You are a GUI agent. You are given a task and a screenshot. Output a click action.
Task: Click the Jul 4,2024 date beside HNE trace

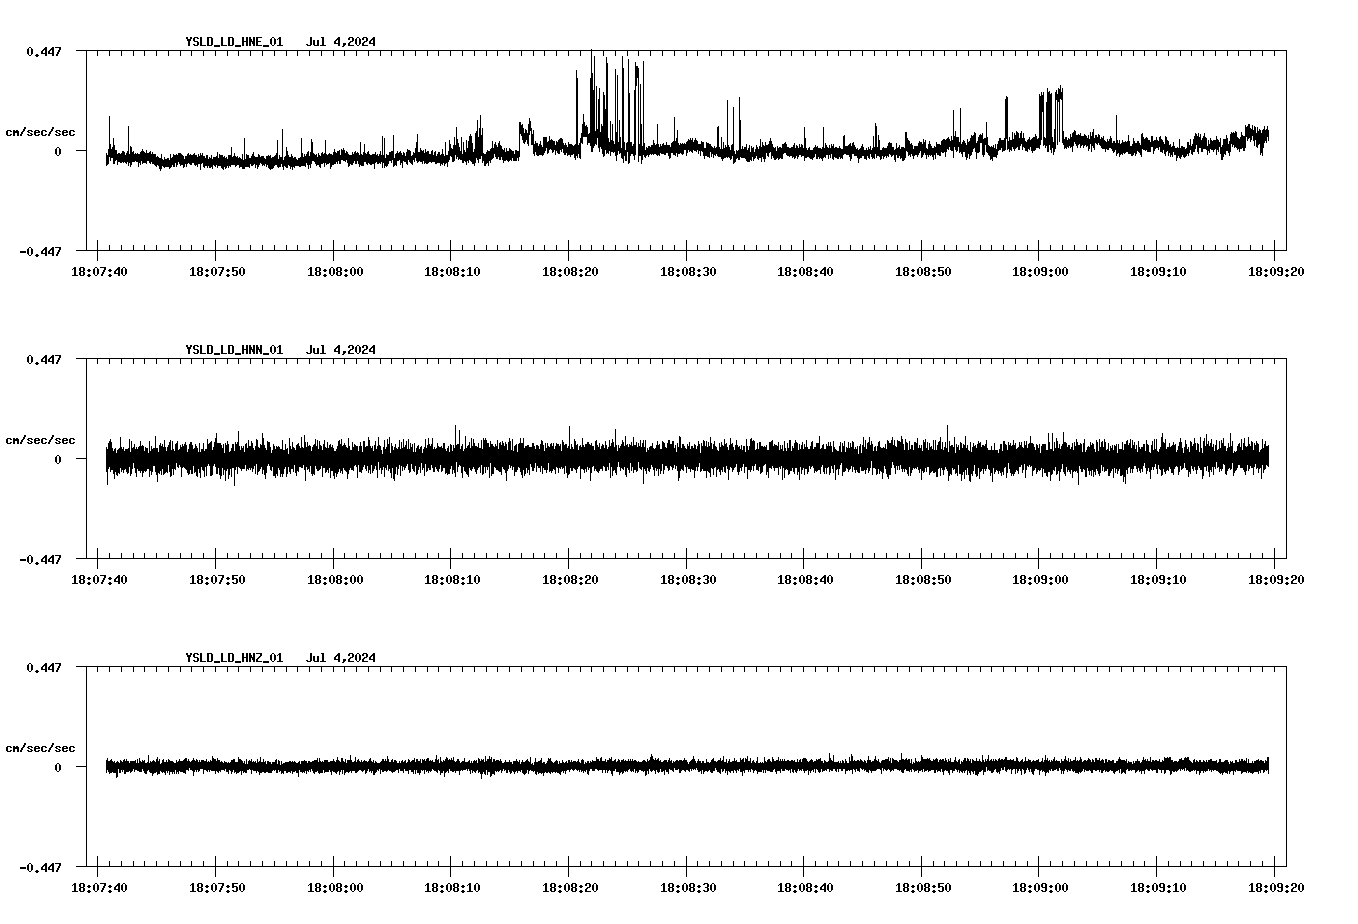(x=343, y=42)
